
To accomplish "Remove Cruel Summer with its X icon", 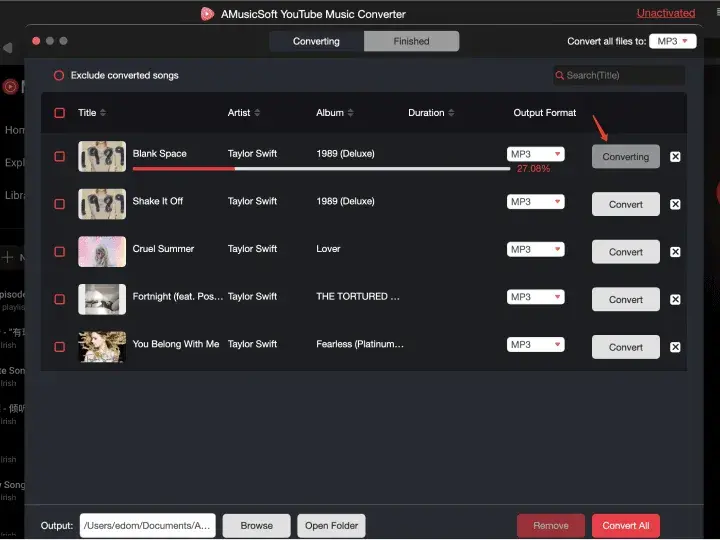I will point(675,252).
